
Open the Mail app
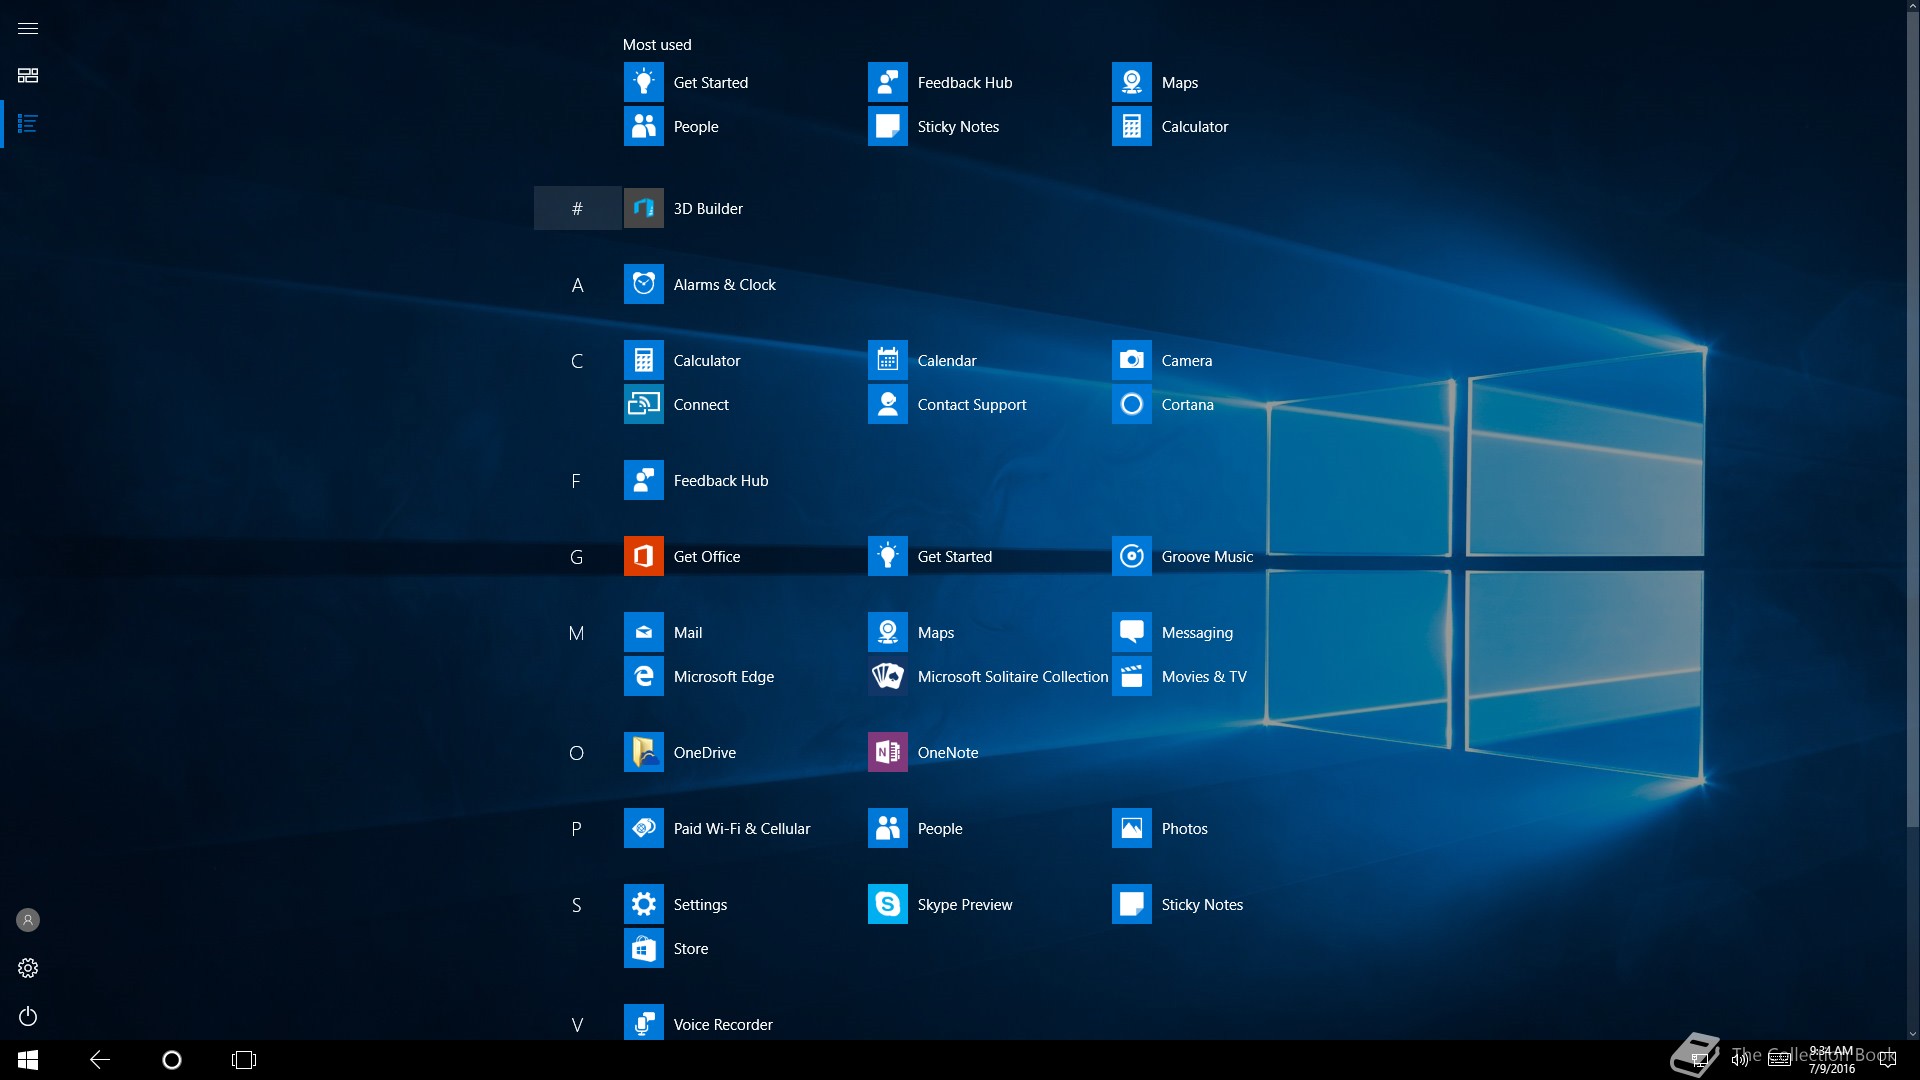tap(663, 632)
